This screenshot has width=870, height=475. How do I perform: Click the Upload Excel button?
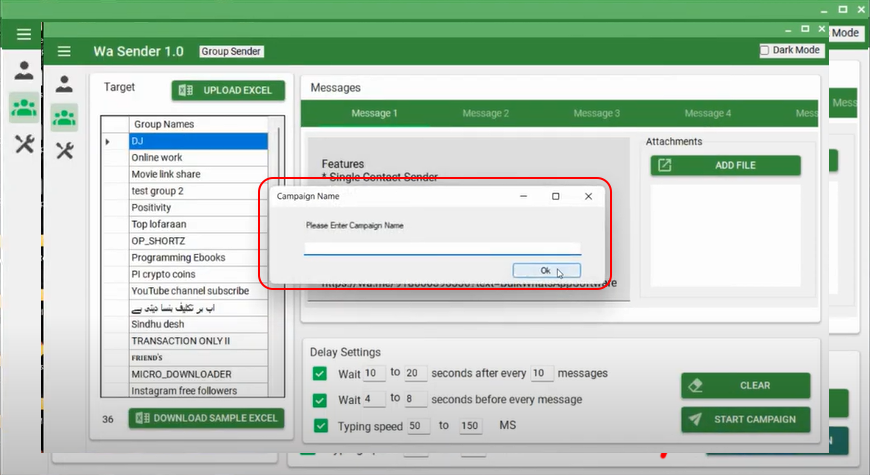(x=228, y=90)
